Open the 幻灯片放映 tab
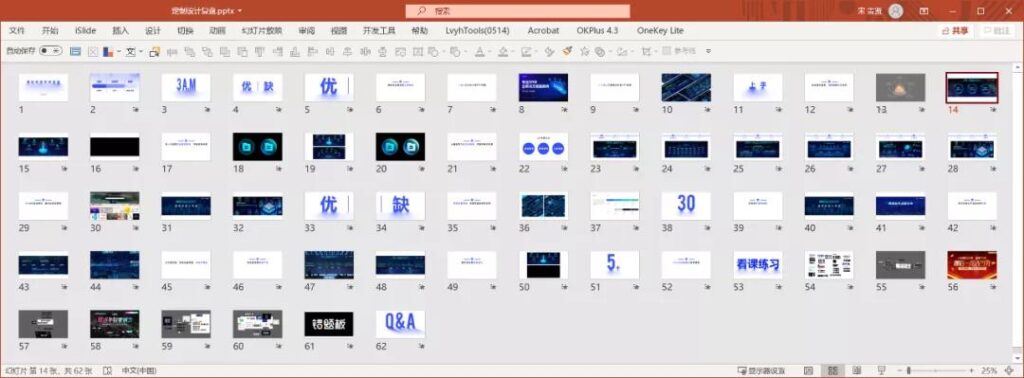The height and width of the screenshot is (378, 1024). coord(262,31)
